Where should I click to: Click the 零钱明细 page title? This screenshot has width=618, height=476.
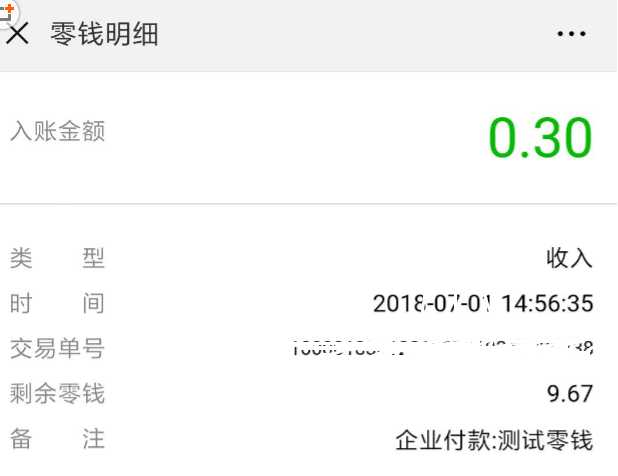(104, 34)
